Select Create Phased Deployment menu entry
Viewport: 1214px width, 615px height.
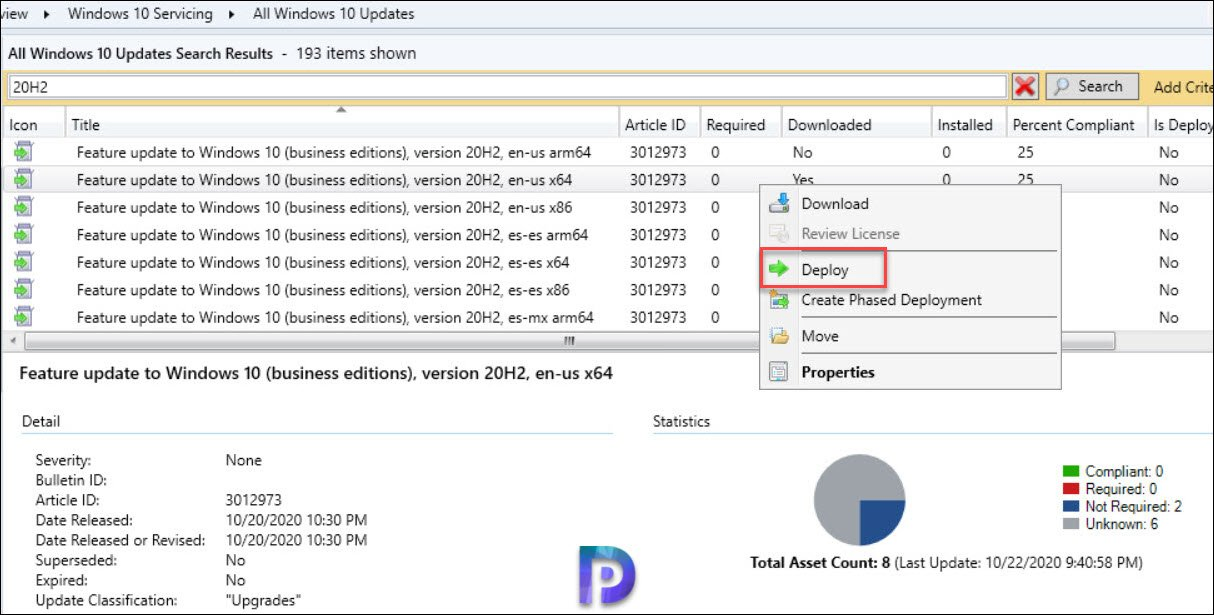pos(892,300)
